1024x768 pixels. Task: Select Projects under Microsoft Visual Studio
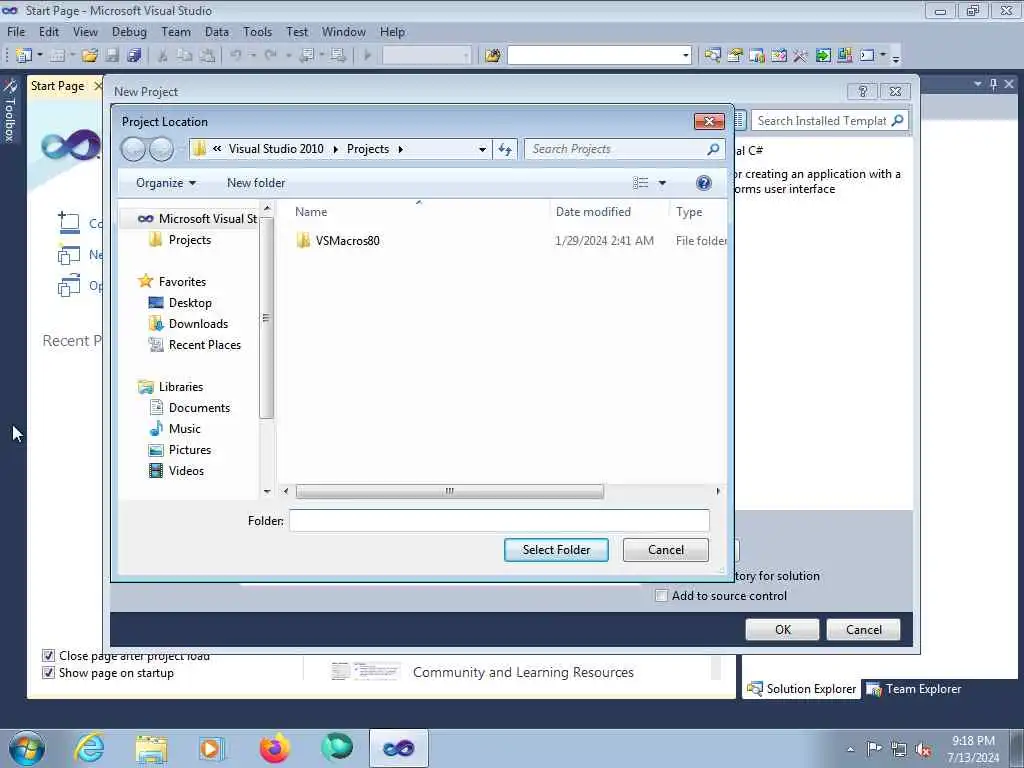pos(189,240)
